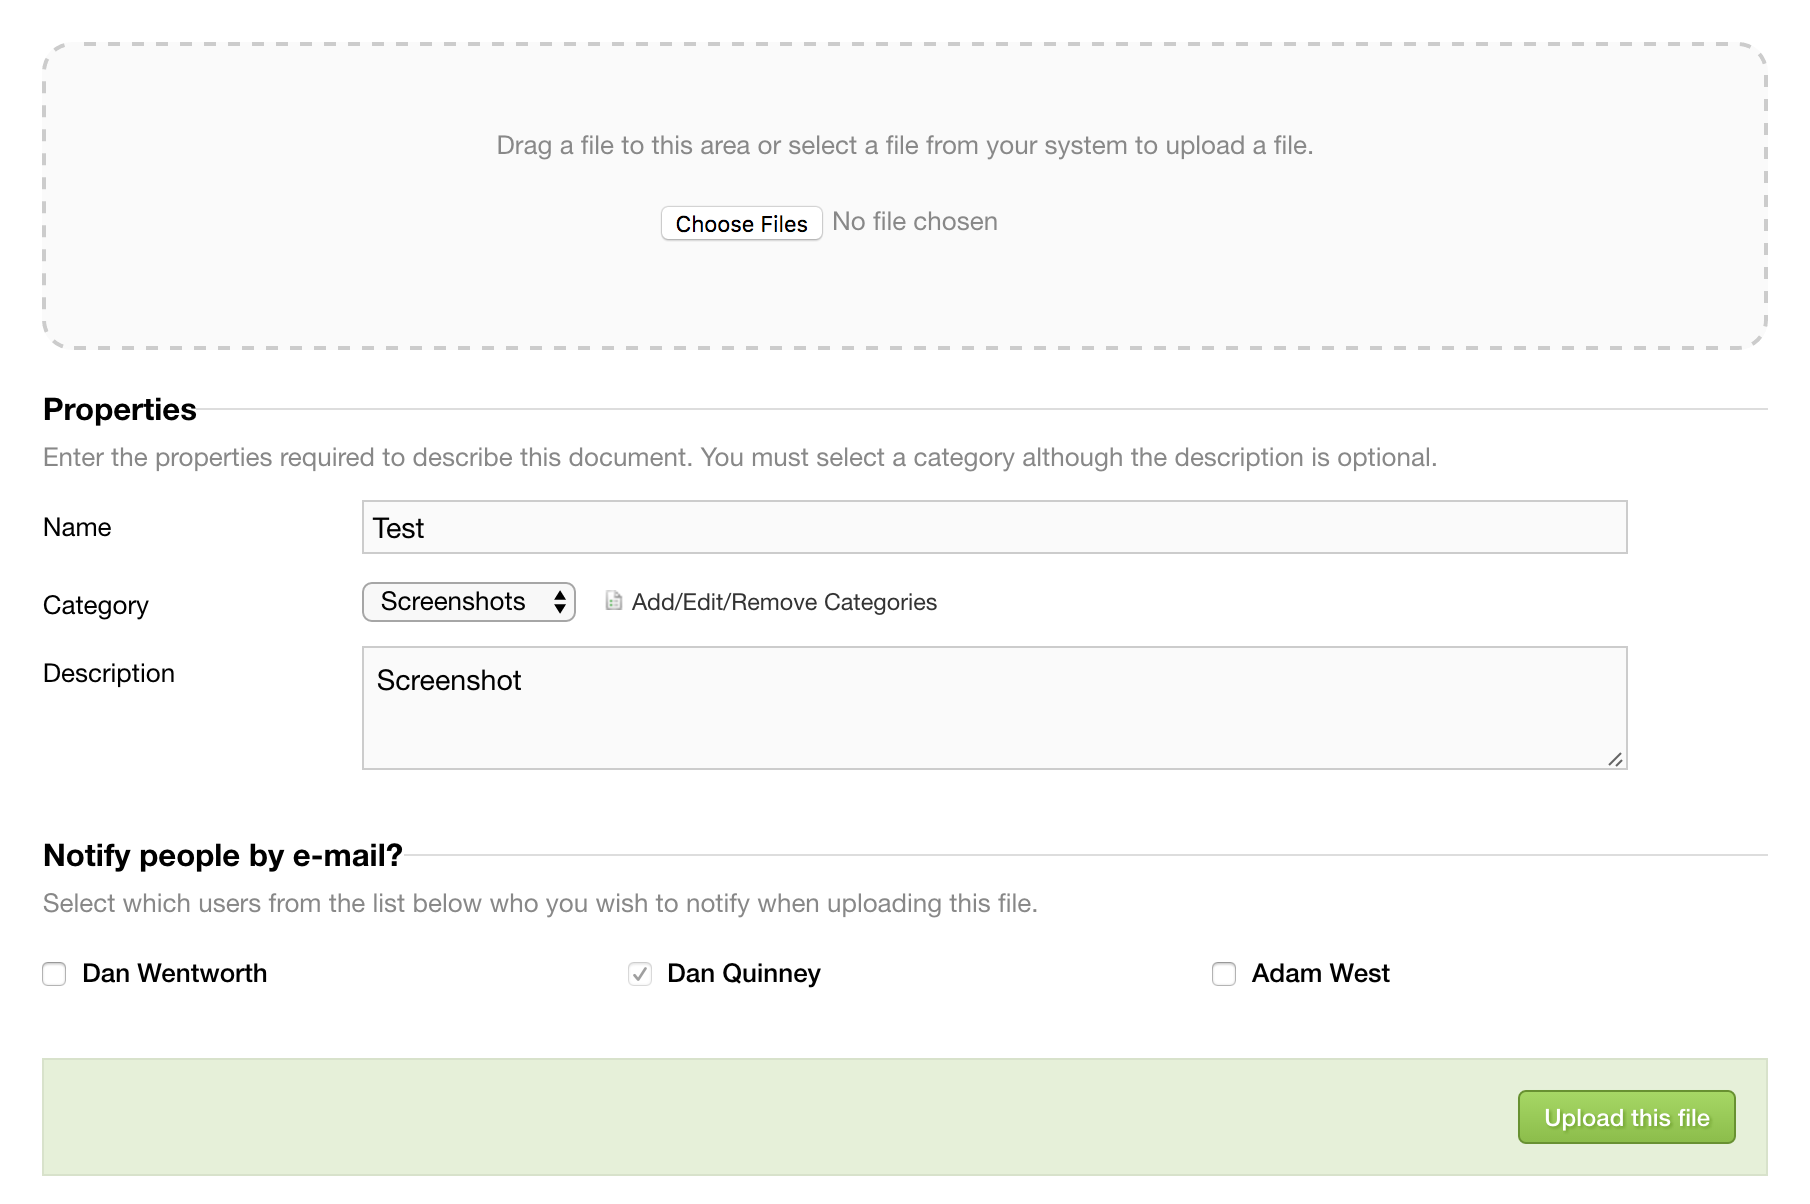Click the Properties section heading
Image resolution: width=1810 pixels, height=1204 pixels.
120,410
